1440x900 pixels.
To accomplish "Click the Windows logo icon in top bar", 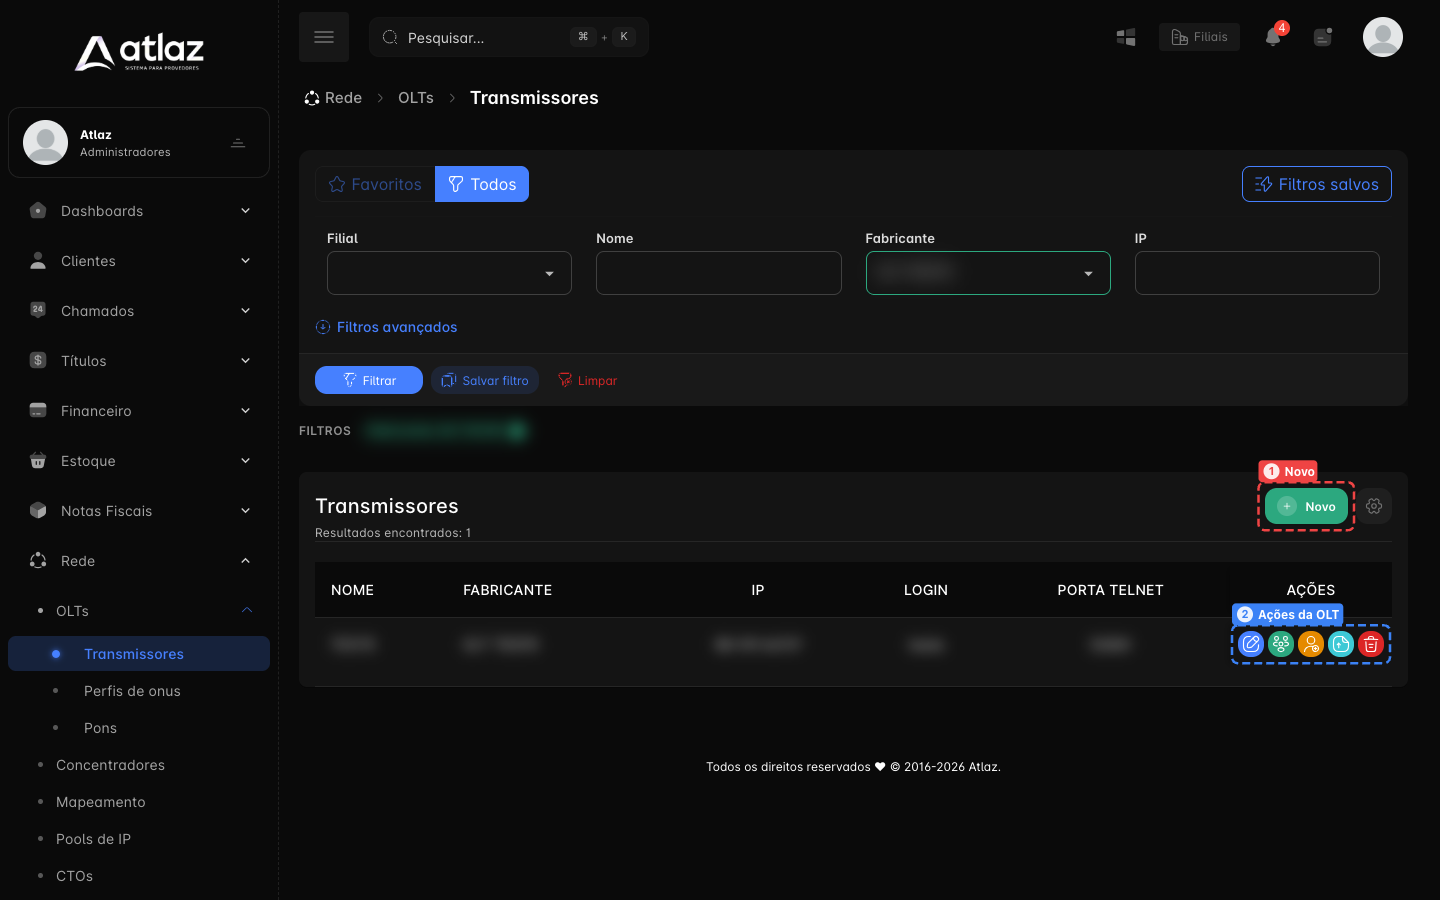I will [x=1126, y=37].
